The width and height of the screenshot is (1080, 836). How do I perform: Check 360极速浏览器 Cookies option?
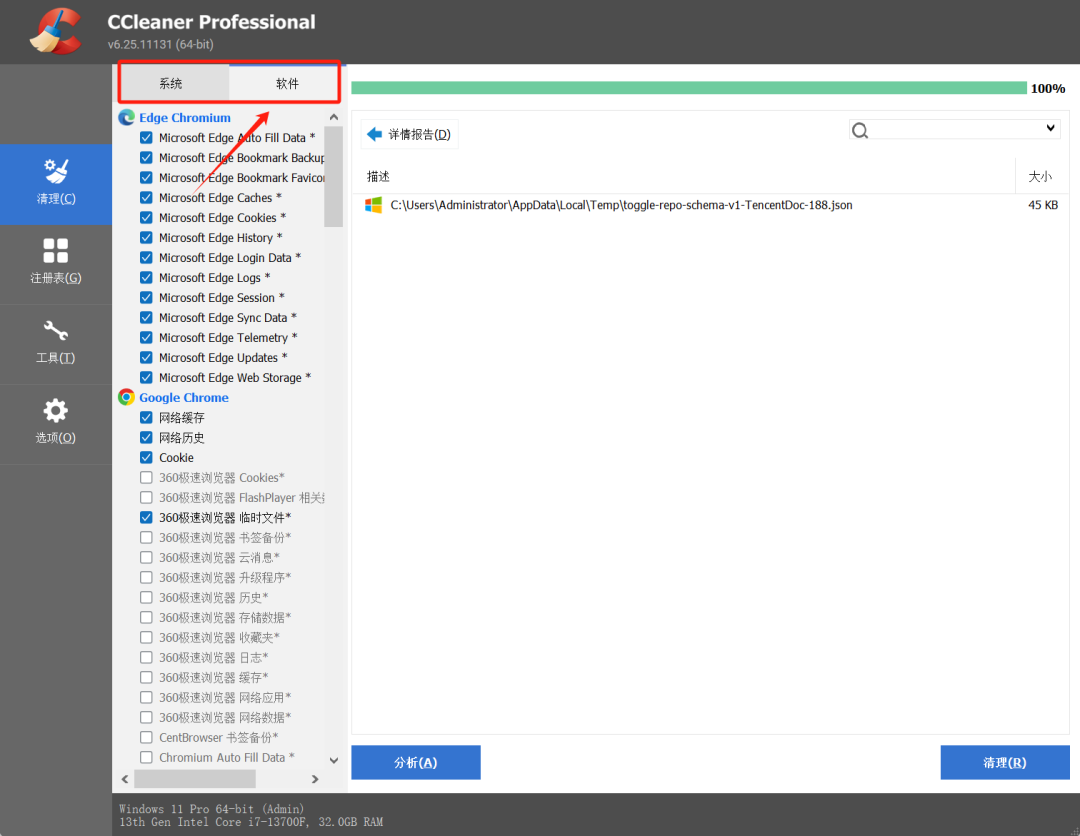[146, 477]
